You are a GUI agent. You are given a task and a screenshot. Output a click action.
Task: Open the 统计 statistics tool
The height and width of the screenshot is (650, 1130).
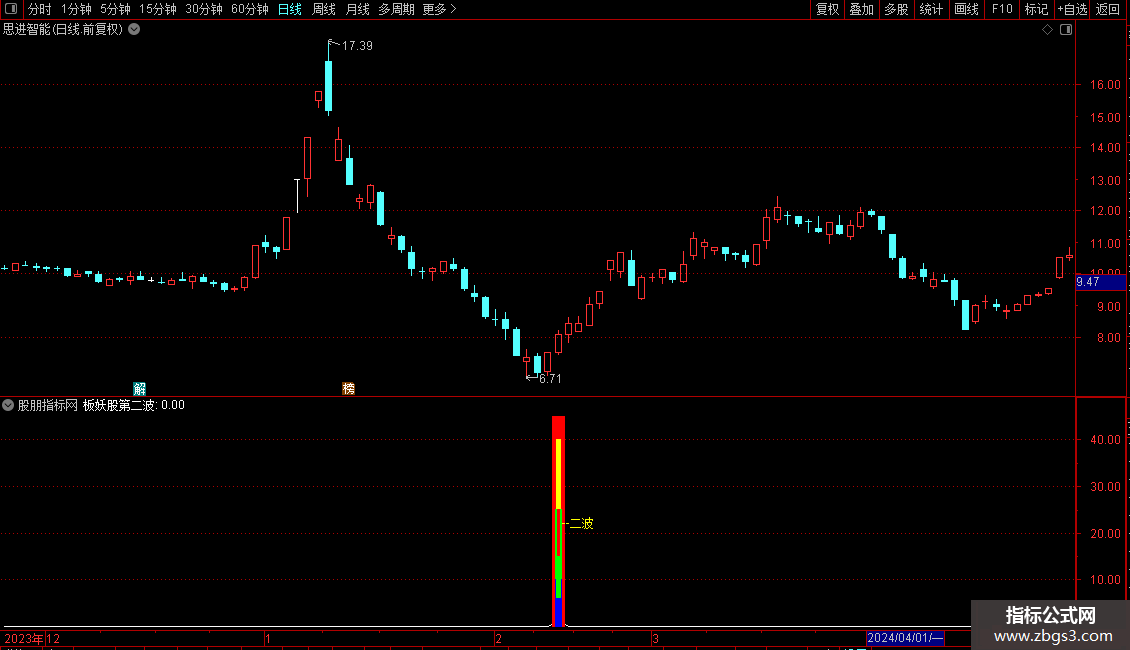[x=931, y=9]
